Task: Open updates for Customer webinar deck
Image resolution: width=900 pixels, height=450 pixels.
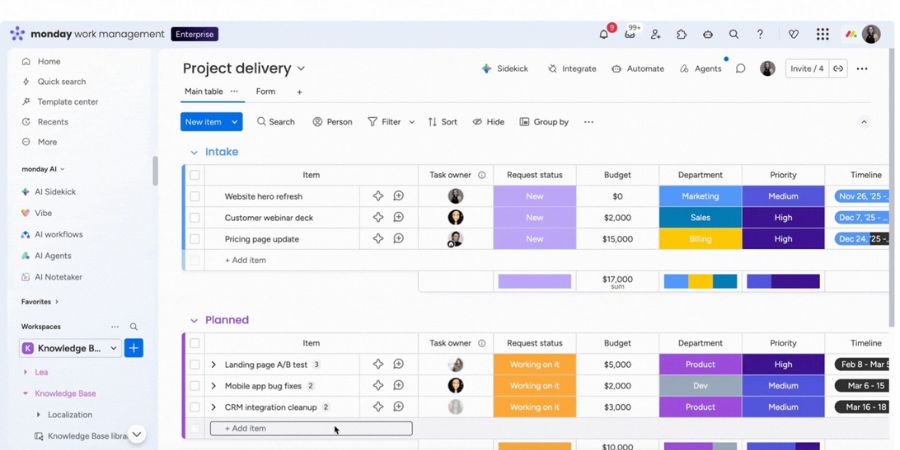Action: click(x=398, y=218)
